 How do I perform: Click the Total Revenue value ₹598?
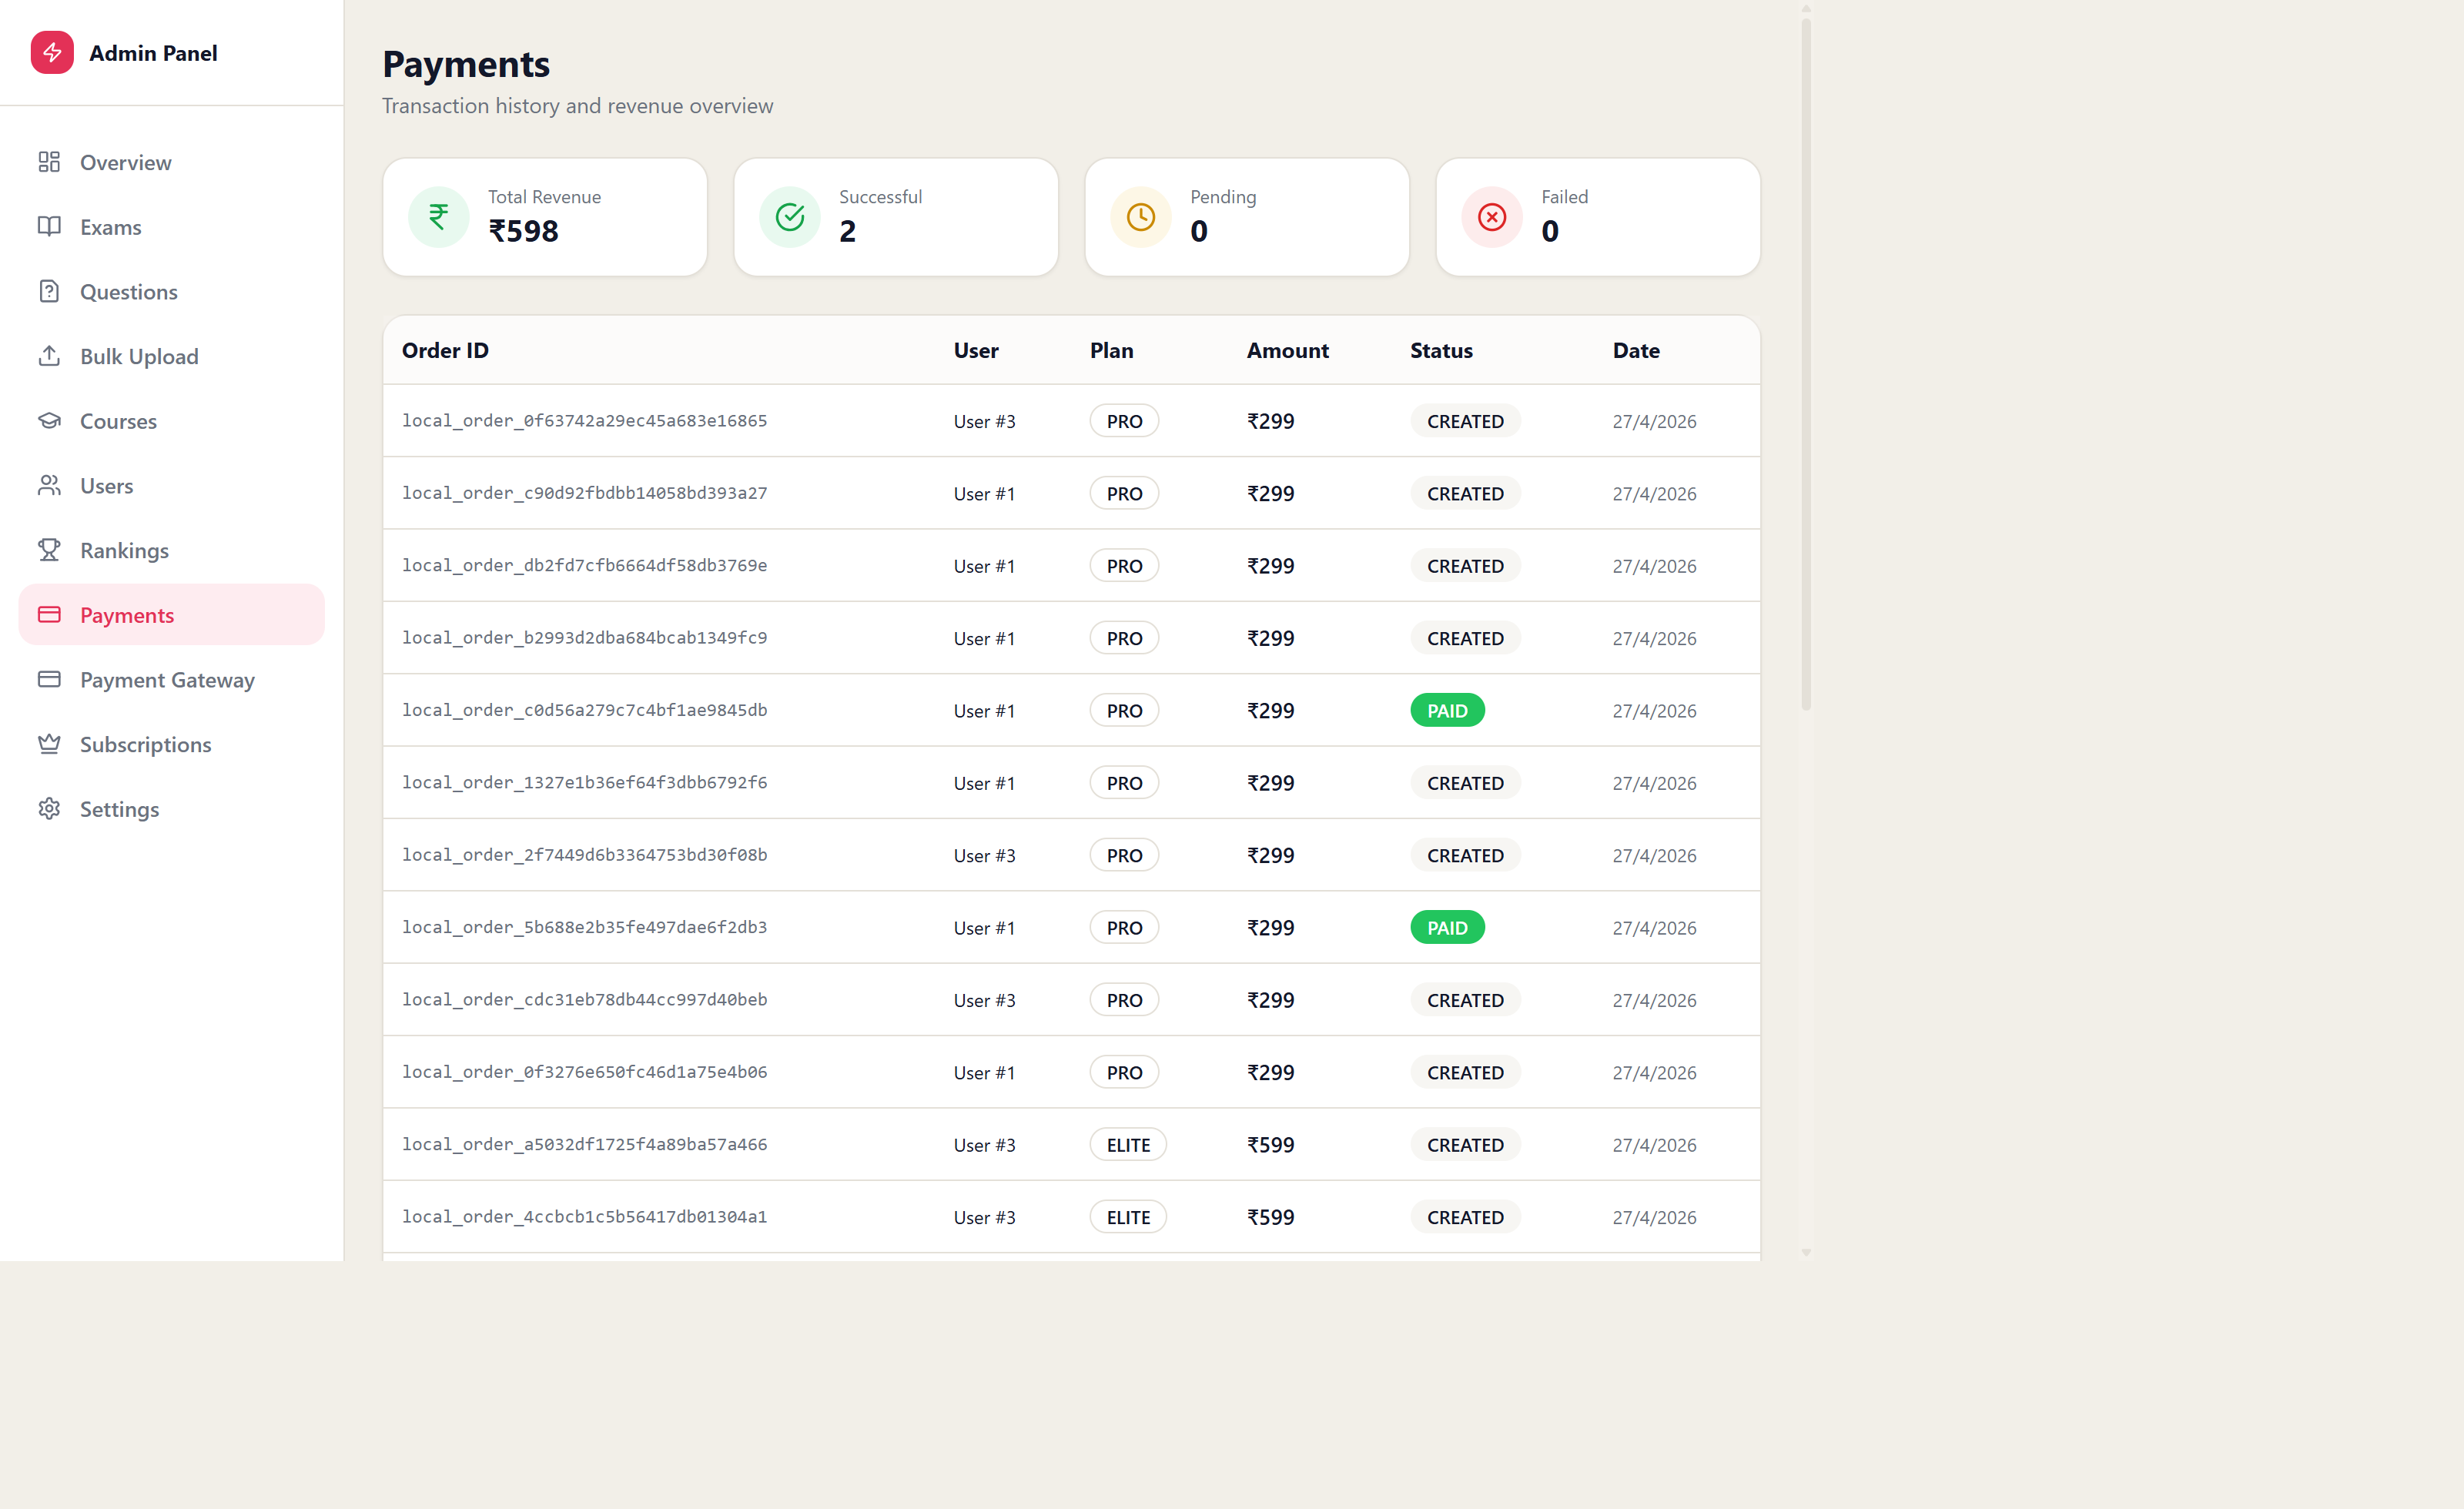tap(523, 231)
